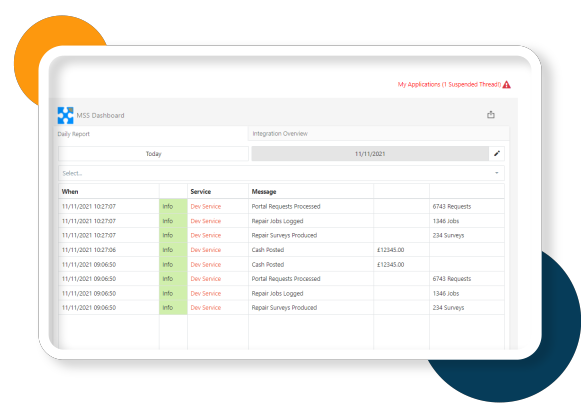The width and height of the screenshot is (581, 414).
Task: Open Dev Service link in first row
Action: pyautogui.click(x=206, y=206)
